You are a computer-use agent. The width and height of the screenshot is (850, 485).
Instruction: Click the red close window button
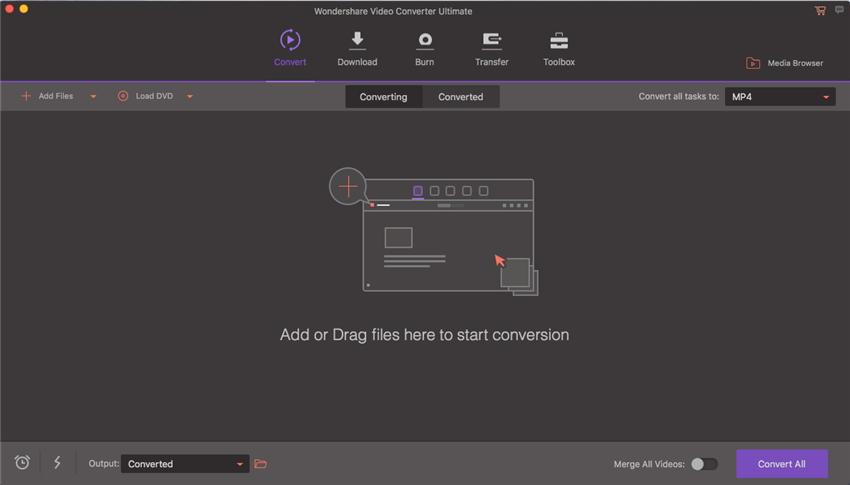pos(9,9)
